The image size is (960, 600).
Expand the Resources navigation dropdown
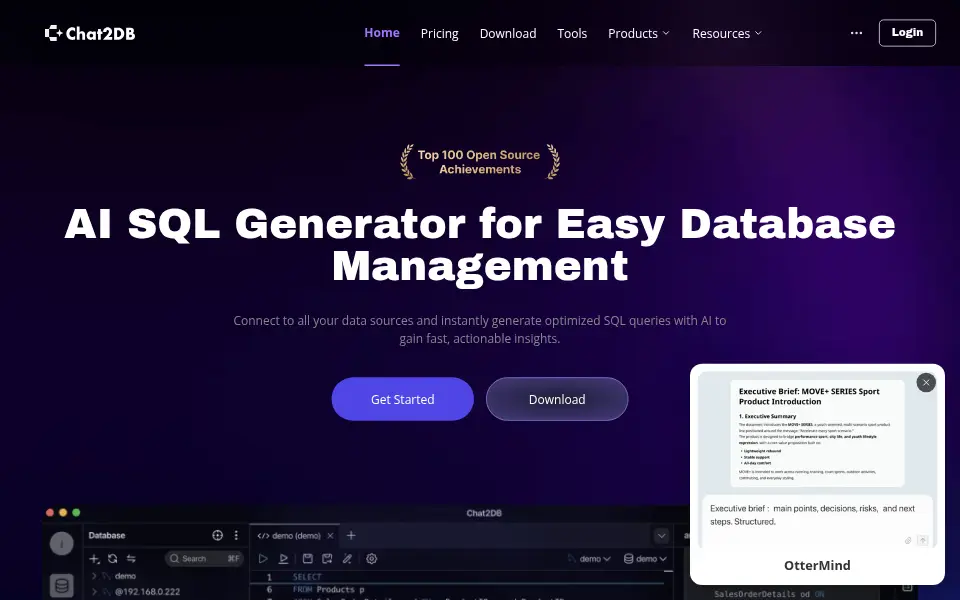(x=727, y=34)
